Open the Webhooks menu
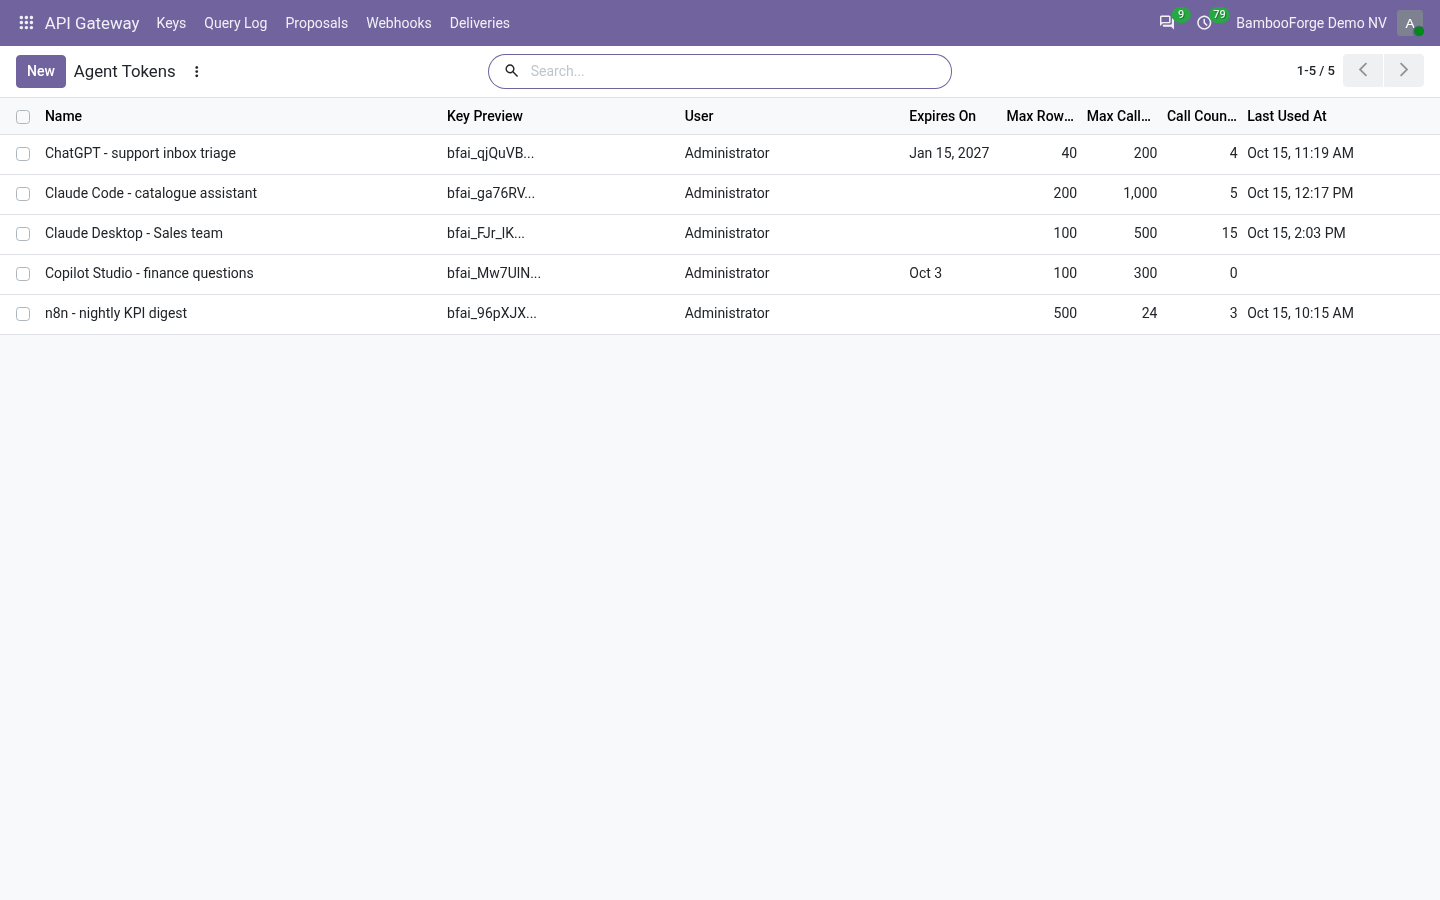1440x900 pixels. tap(398, 23)
